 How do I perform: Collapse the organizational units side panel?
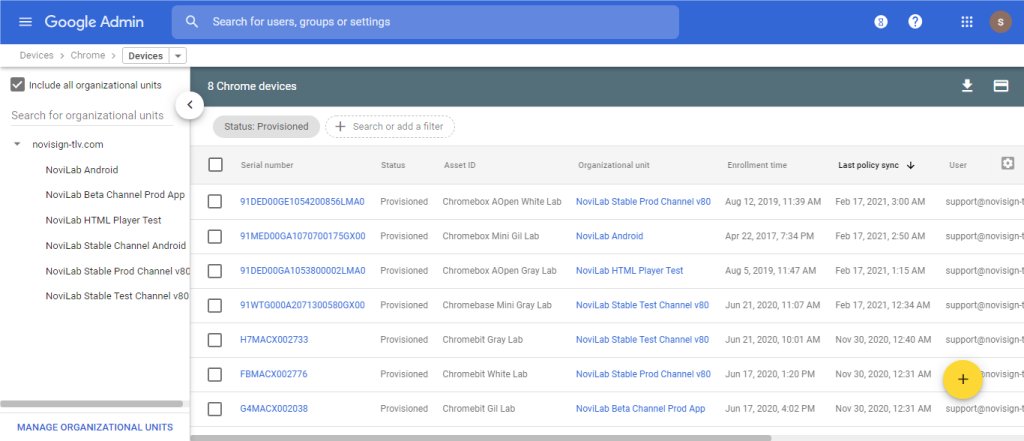pyautogui.click(x=189, y=105)
